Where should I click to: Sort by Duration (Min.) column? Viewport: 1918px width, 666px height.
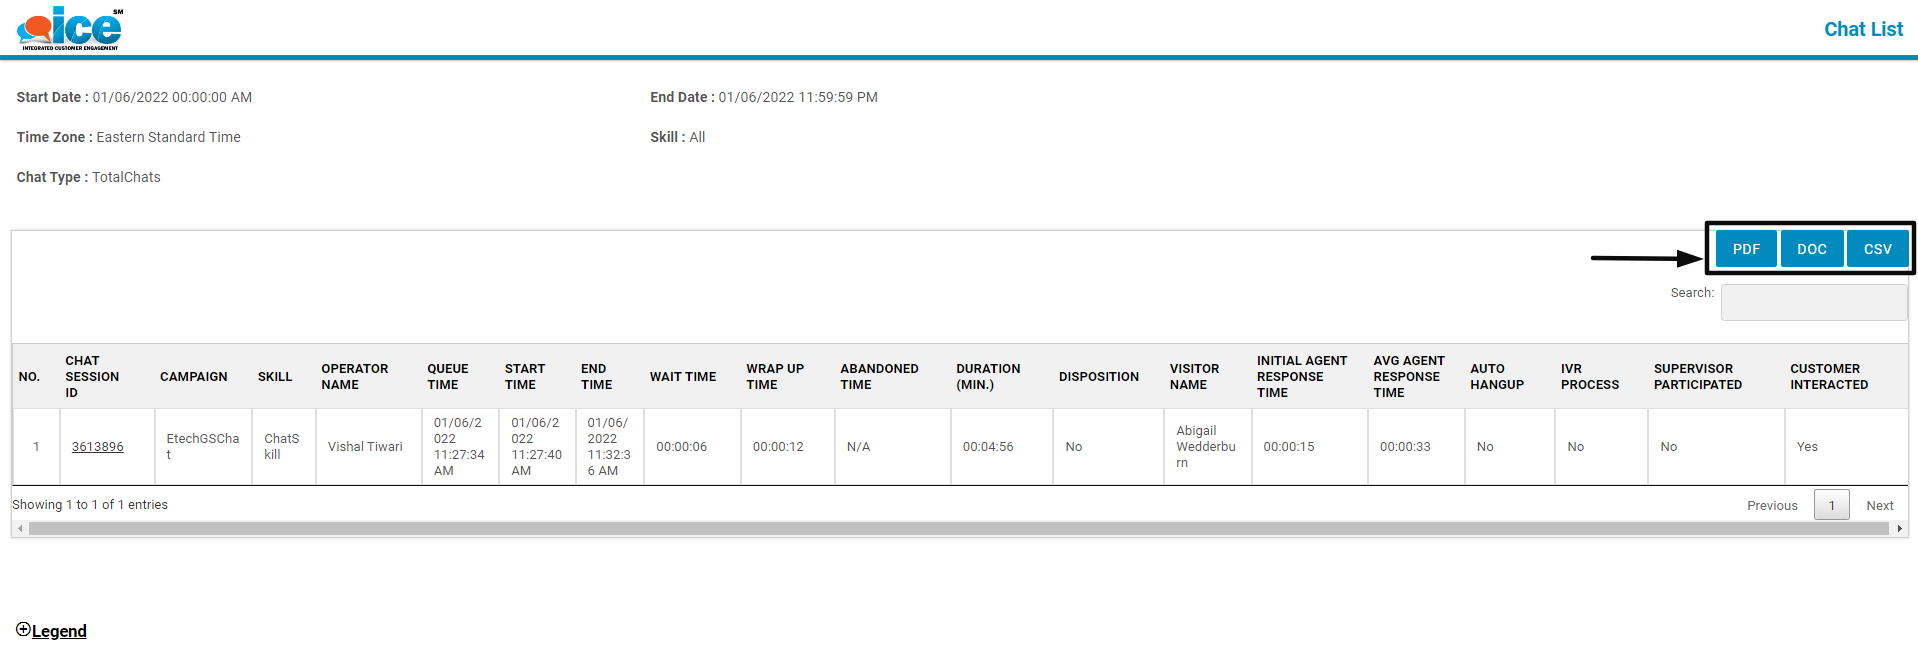pos(987,377)
